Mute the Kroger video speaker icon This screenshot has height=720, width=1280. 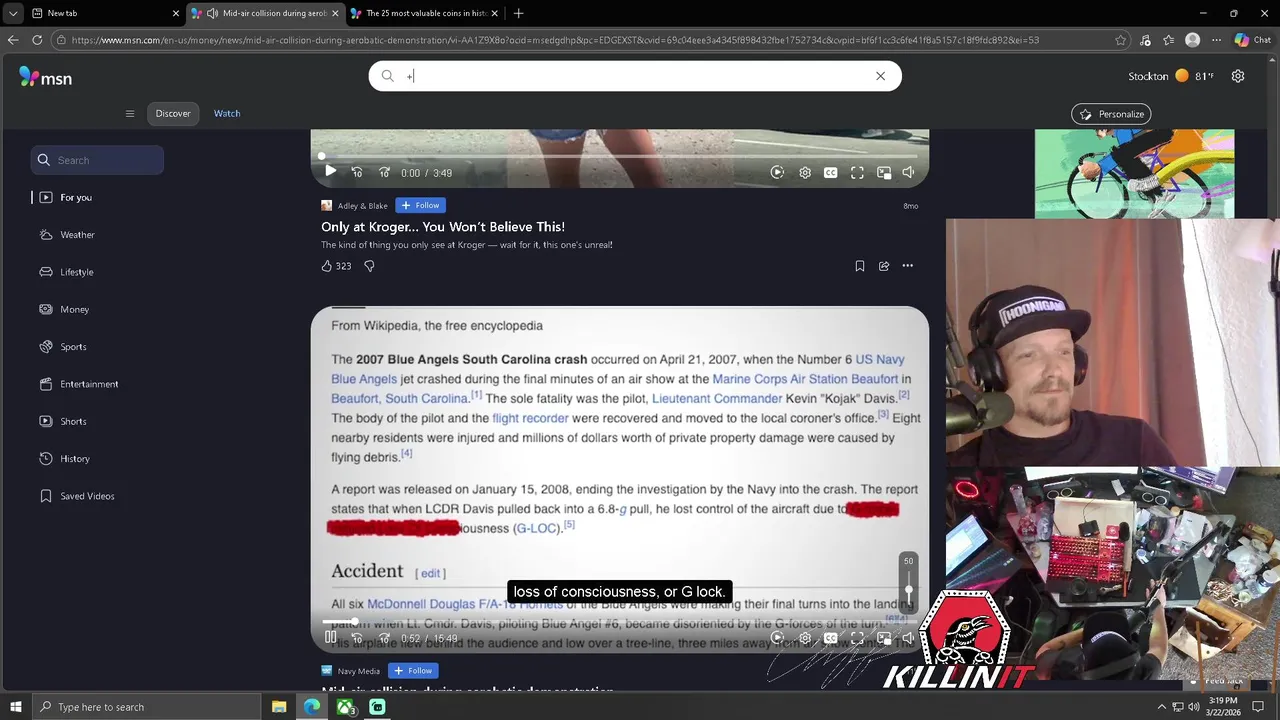[x=908, y=172]
